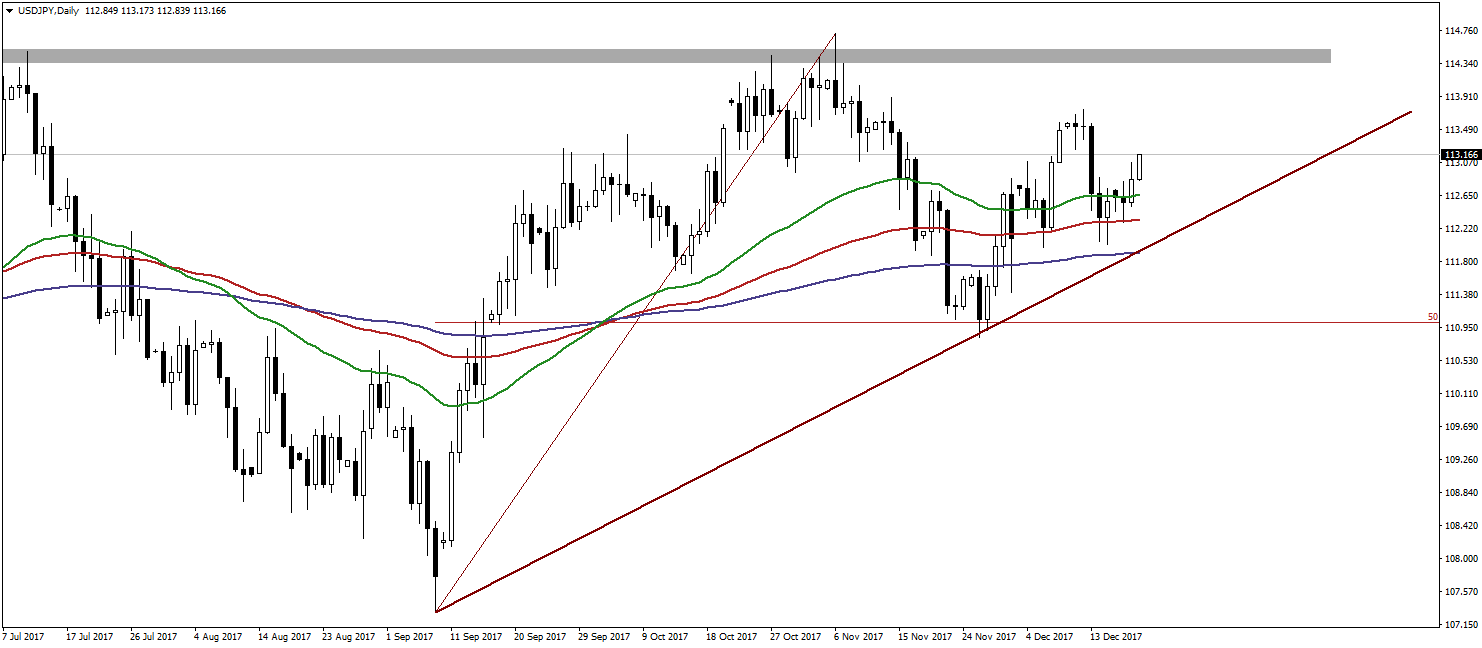This screenshot has width=1482, height=648.
Task: Click the 29 Sep 2017 date label
Action: pyautogui.click(x=606, y=637)
